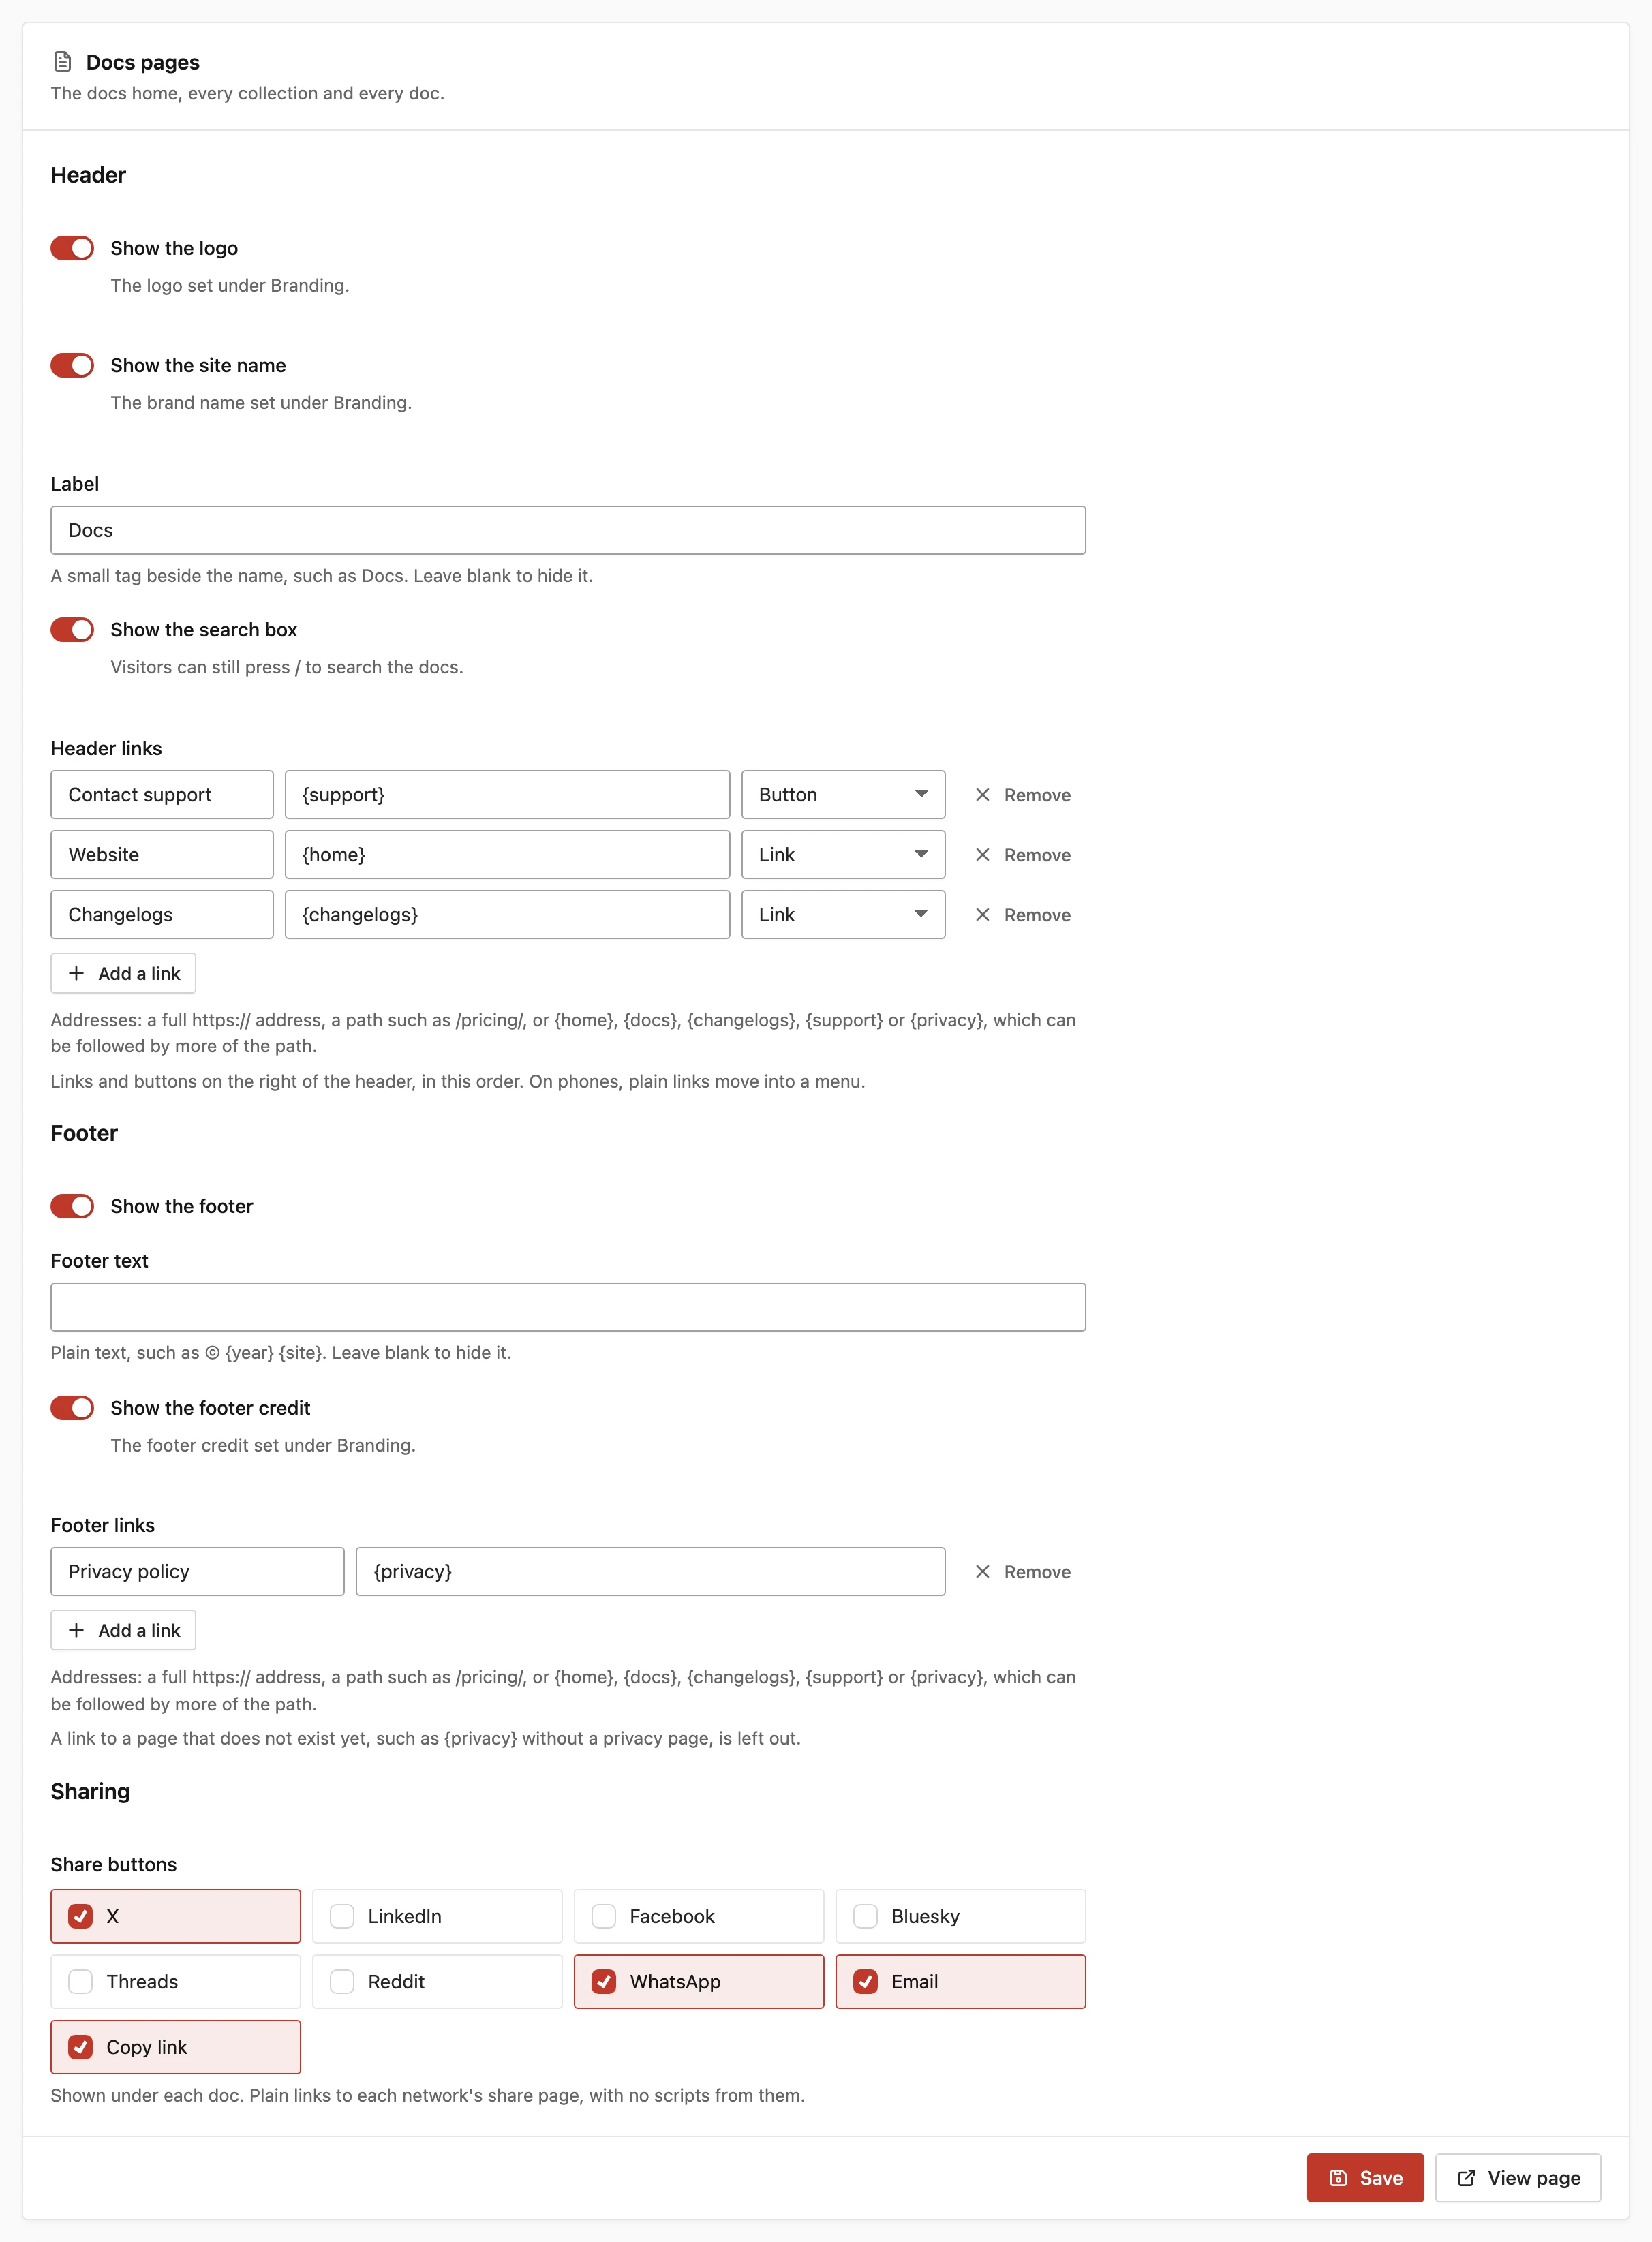
Task: Uncheck the WhatsApp share checkbox
Action: [604, 1982]
